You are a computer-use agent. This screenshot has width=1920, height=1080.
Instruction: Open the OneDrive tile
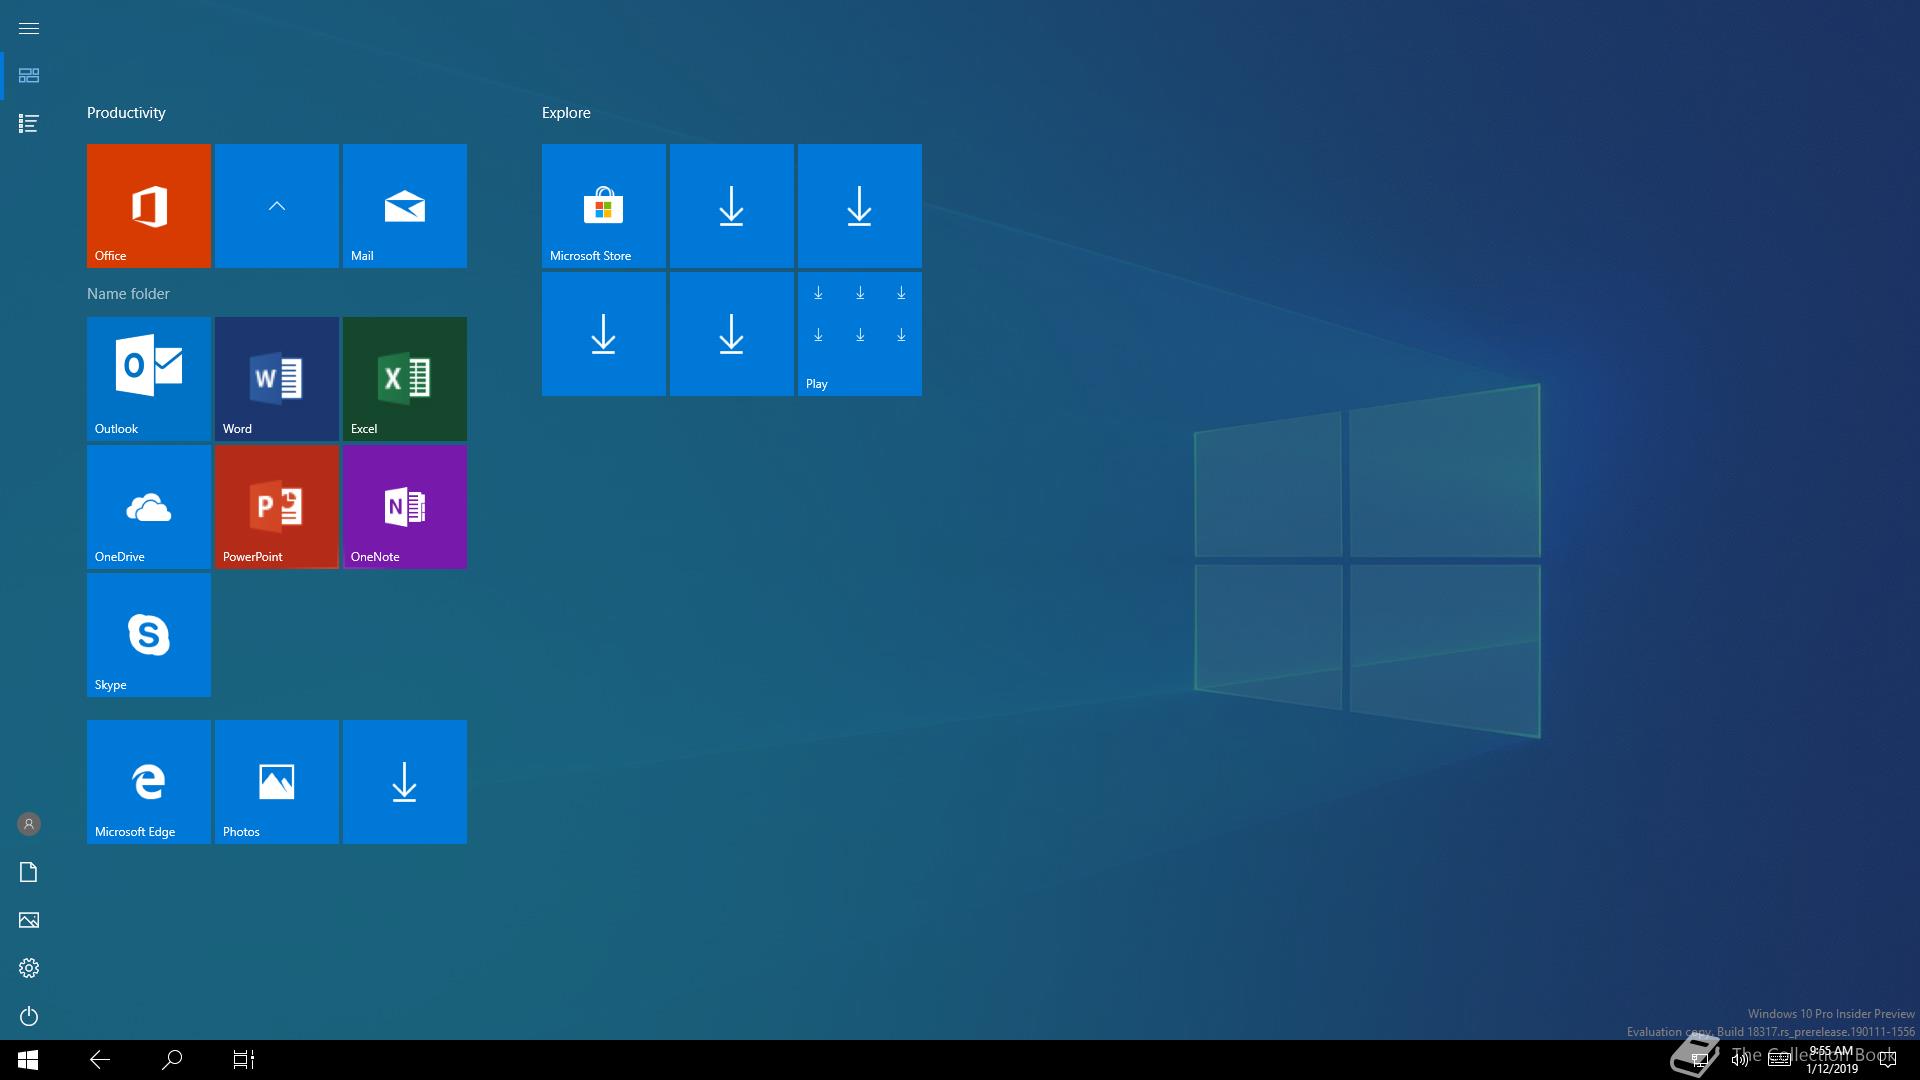point(149,507)
